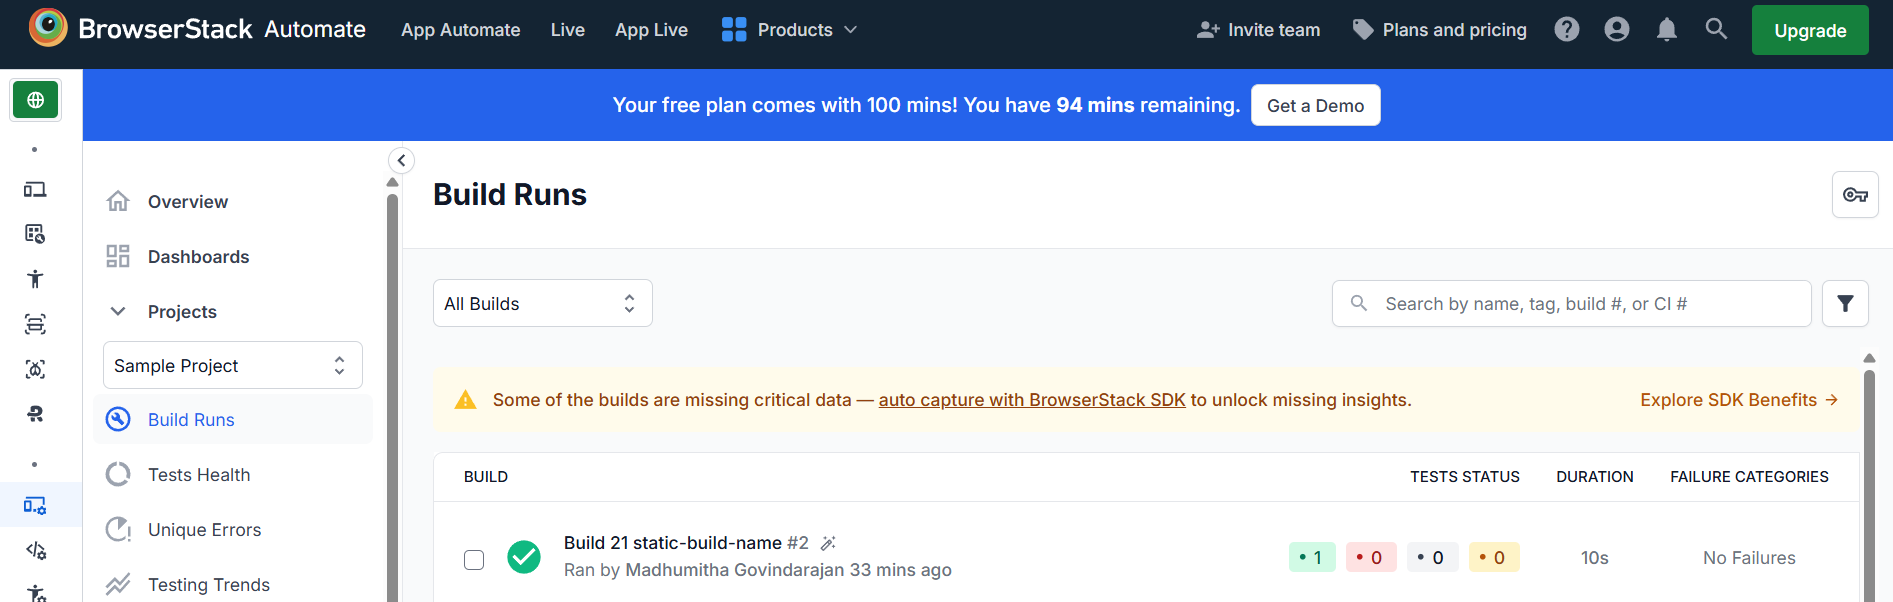The image size is (1893, 602).
Task: Go to Live in the top navigation
Action: tap(568, 30)
